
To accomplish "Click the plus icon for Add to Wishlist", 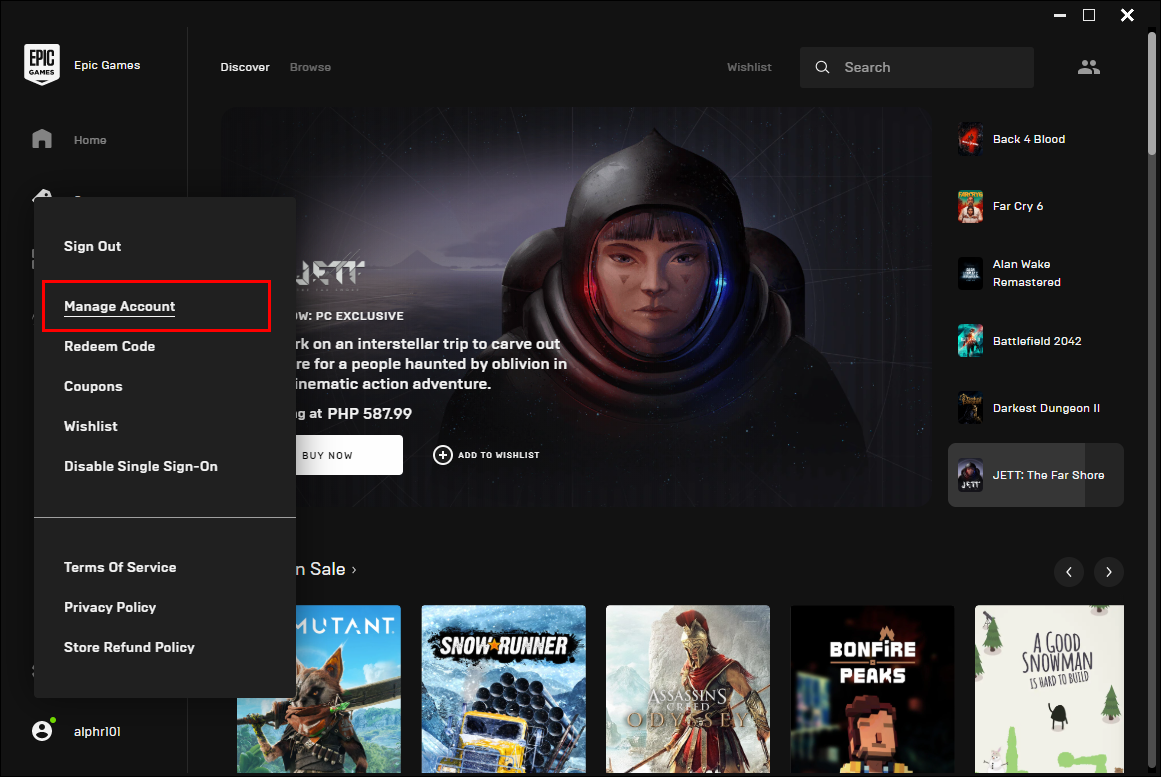I will pyautogui.click(x=443, y=455).
